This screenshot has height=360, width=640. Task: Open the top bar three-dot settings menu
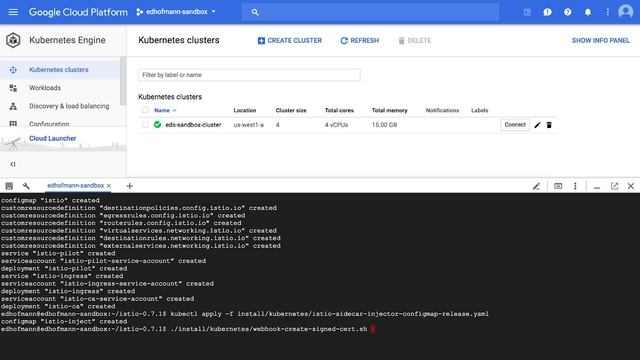pos(607,12)
